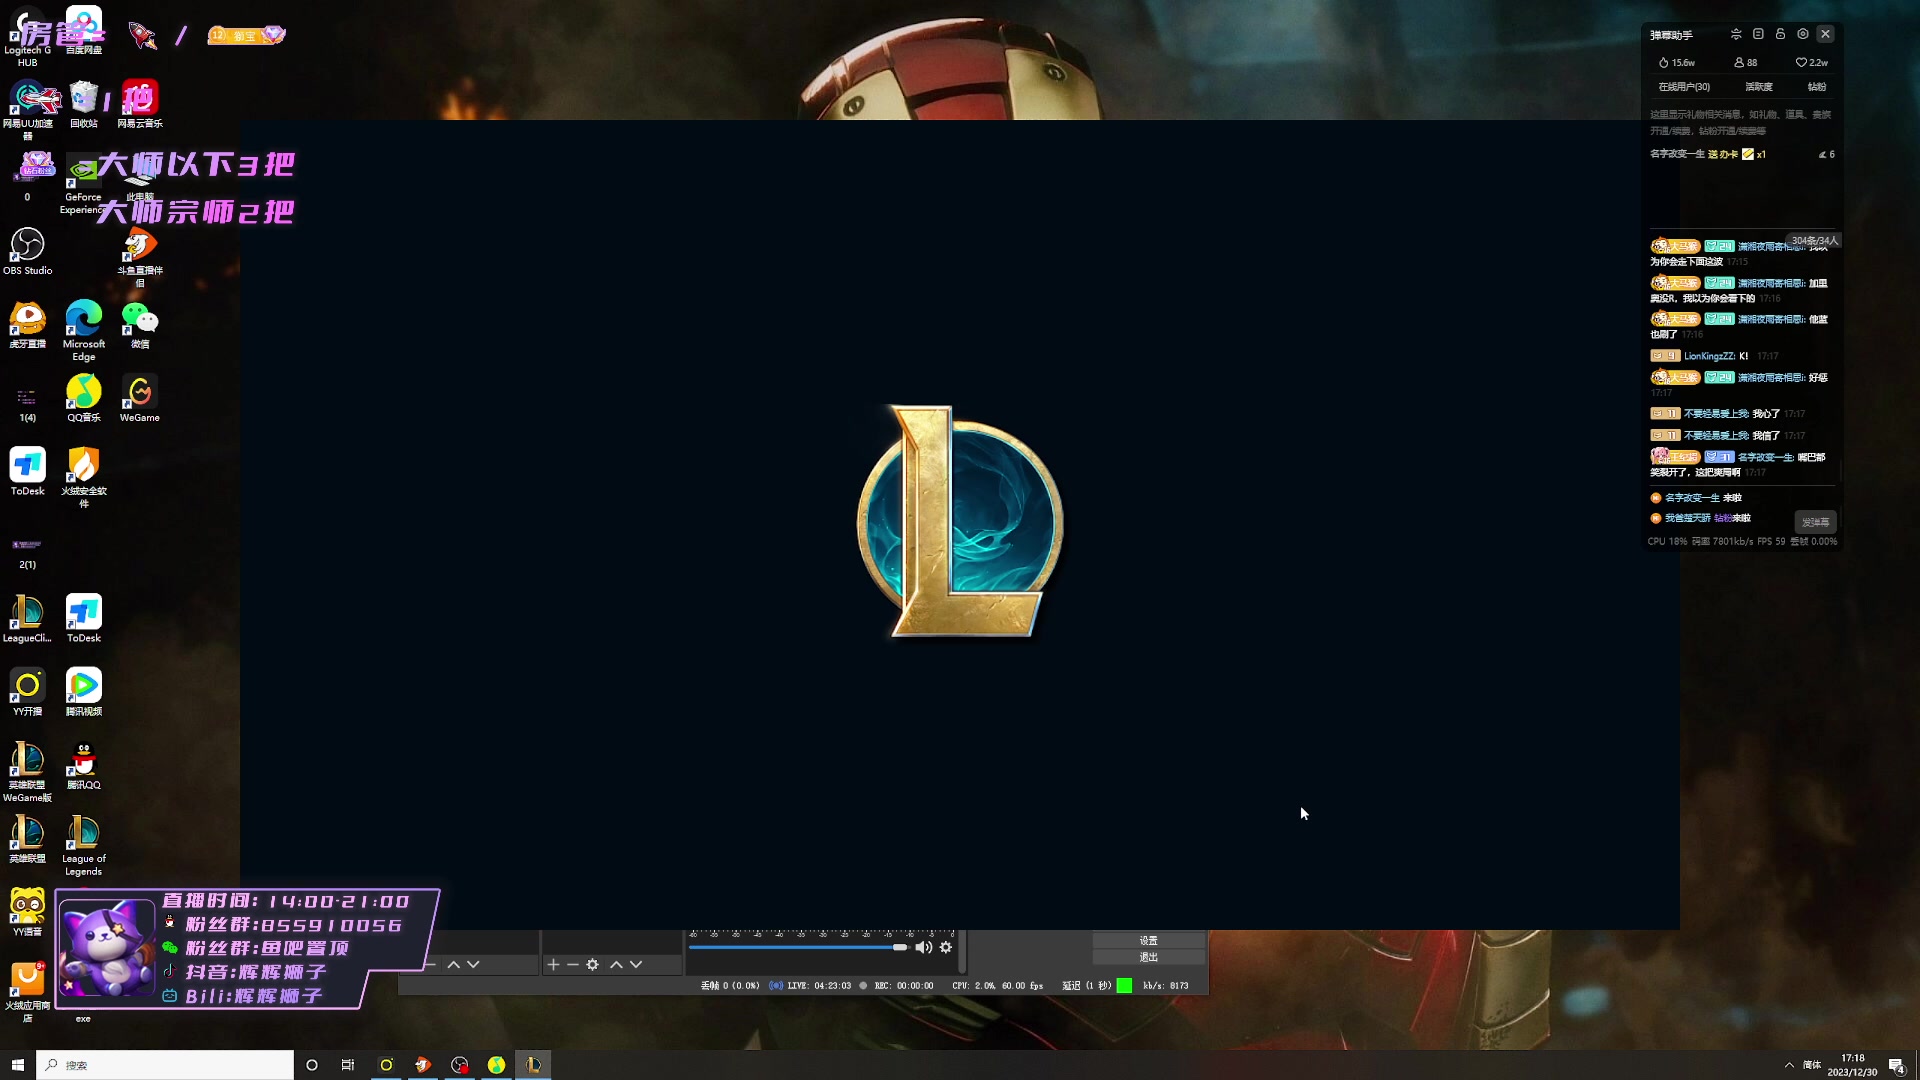Image resolution: width=1920 pixels, height=1080 pixels.
Task: Open the 弹幕助手 settings gear icon
Action: [1803, 34]
